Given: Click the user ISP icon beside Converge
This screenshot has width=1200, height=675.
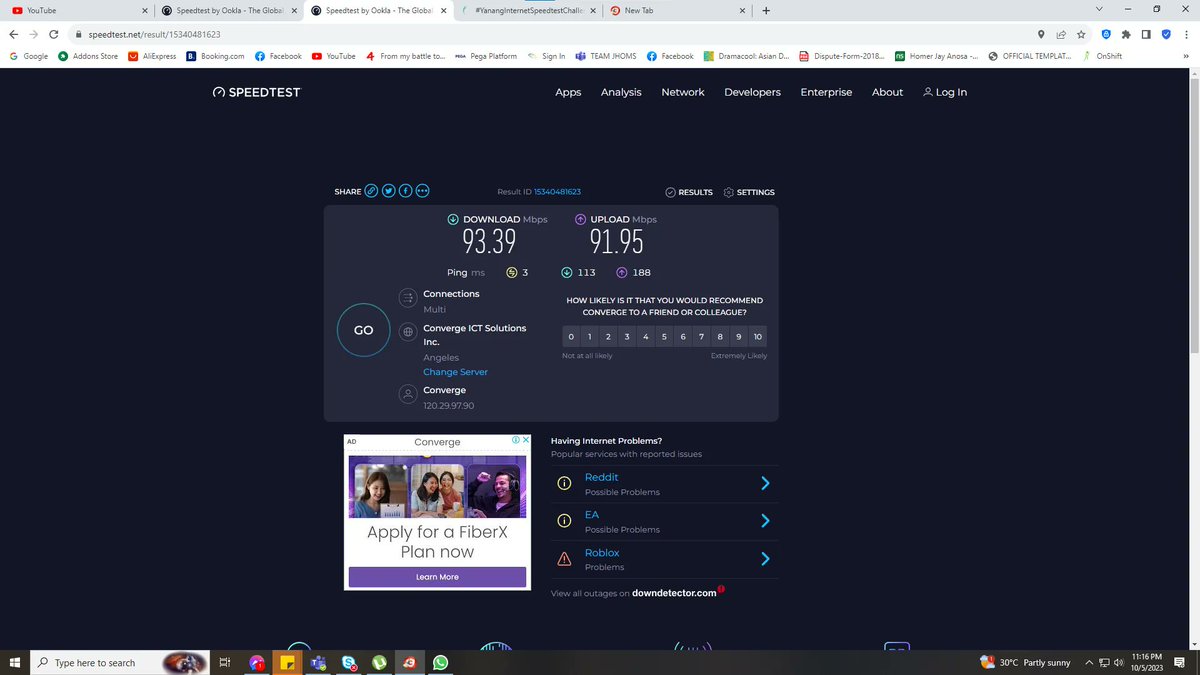Looking at the screenshot, I should tap(407, 394).
